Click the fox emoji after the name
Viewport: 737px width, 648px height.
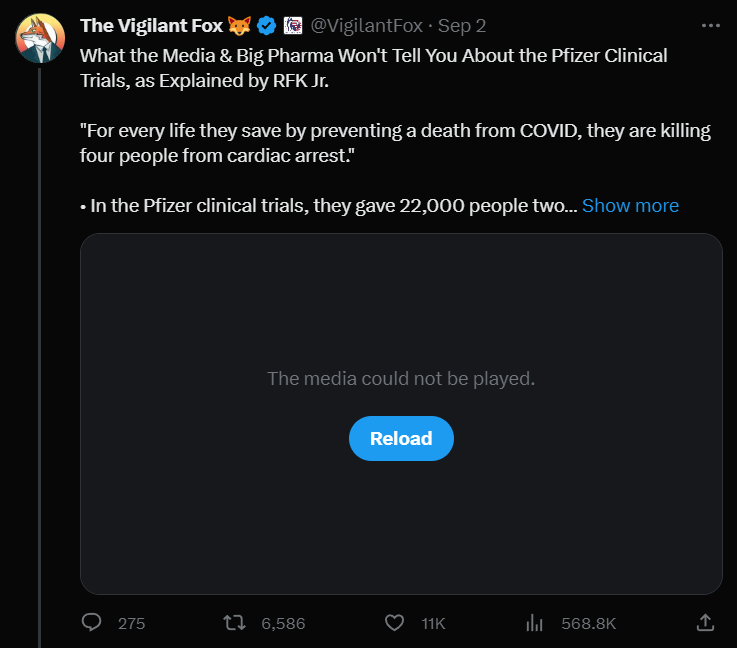[239, 25]
